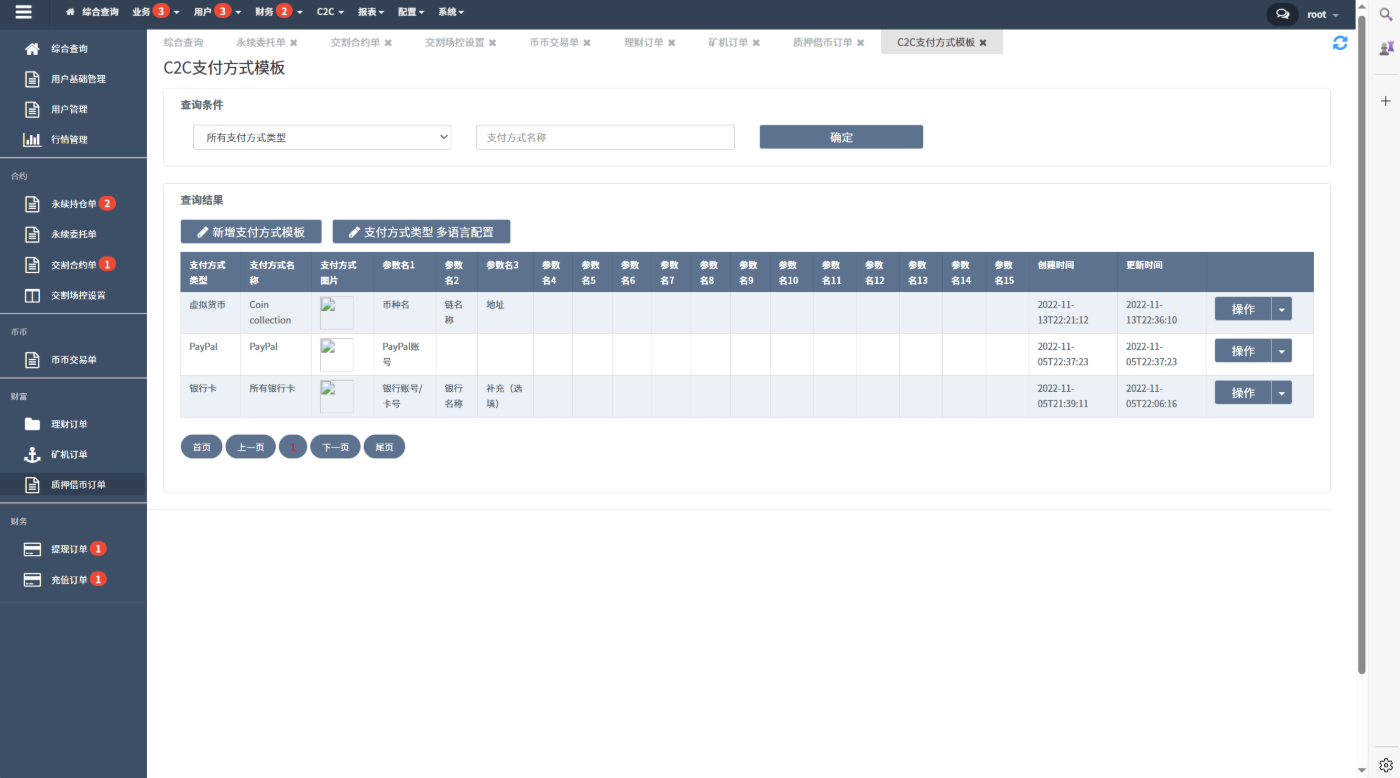1400x778 pixels.
Task: Click the hamburger menu icon
Action: click(23, 13)
